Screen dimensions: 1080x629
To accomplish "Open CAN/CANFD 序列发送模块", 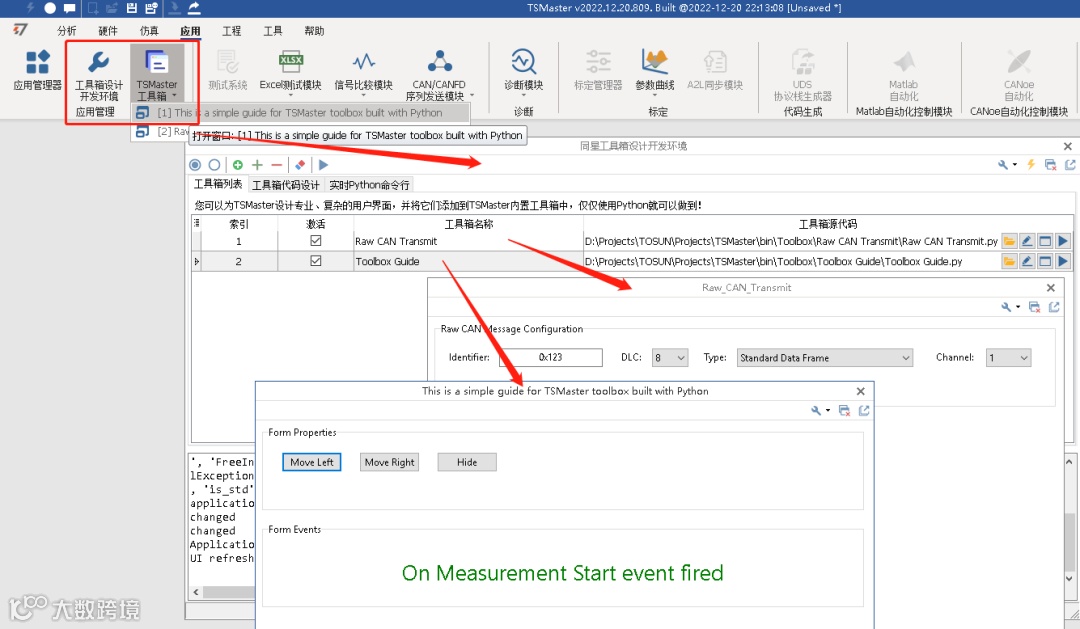I will (439, 76).
